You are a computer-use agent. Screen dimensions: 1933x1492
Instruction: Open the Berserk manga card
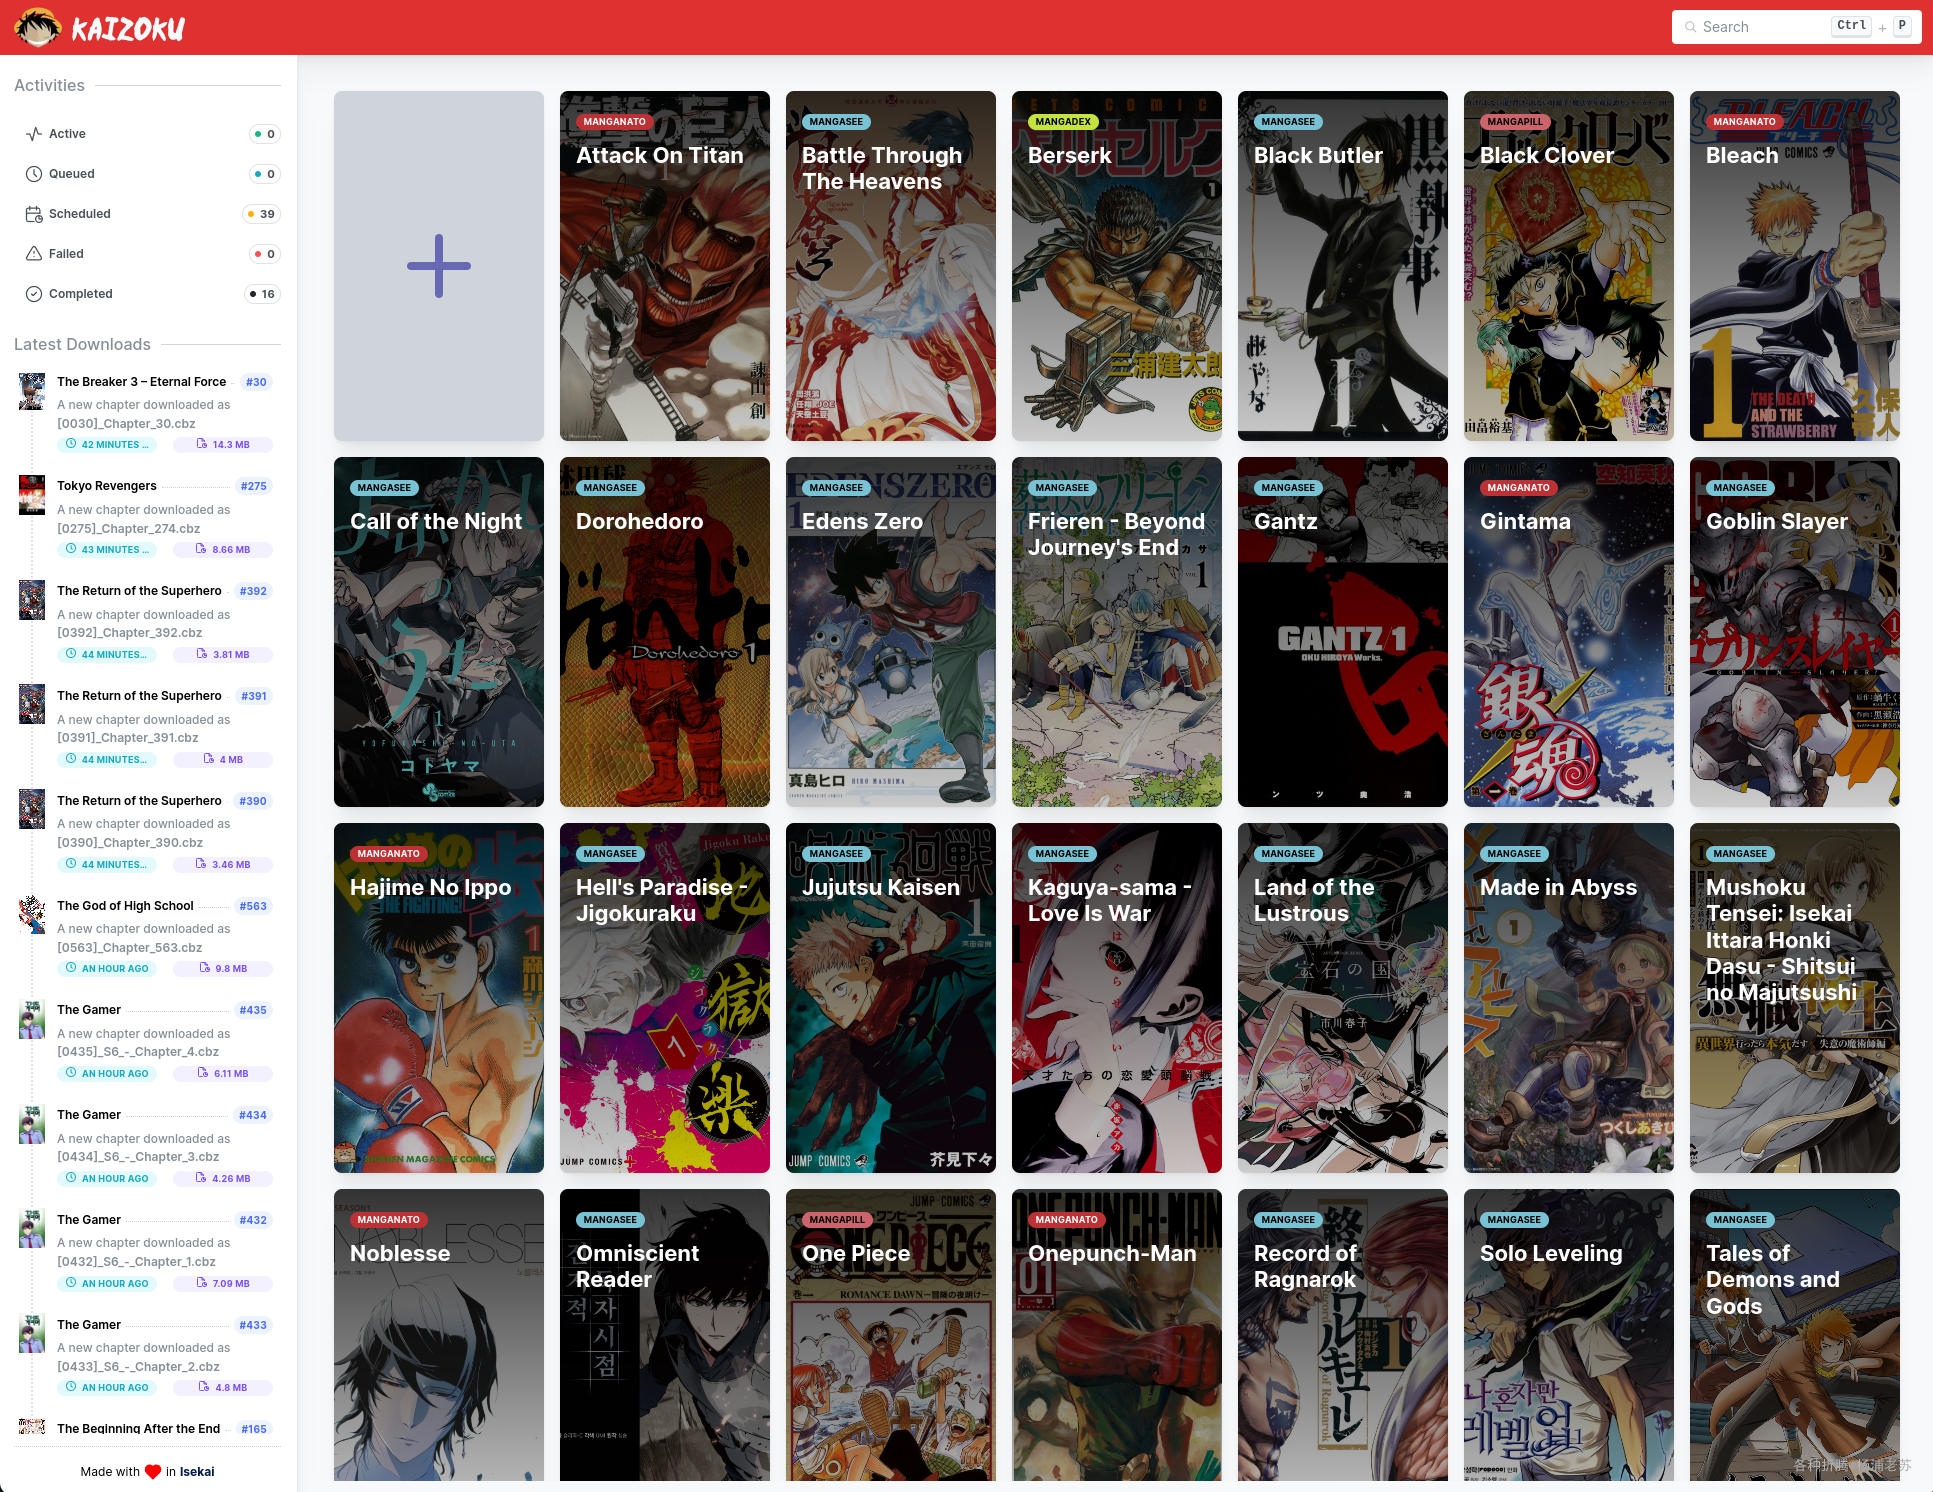1116,266
